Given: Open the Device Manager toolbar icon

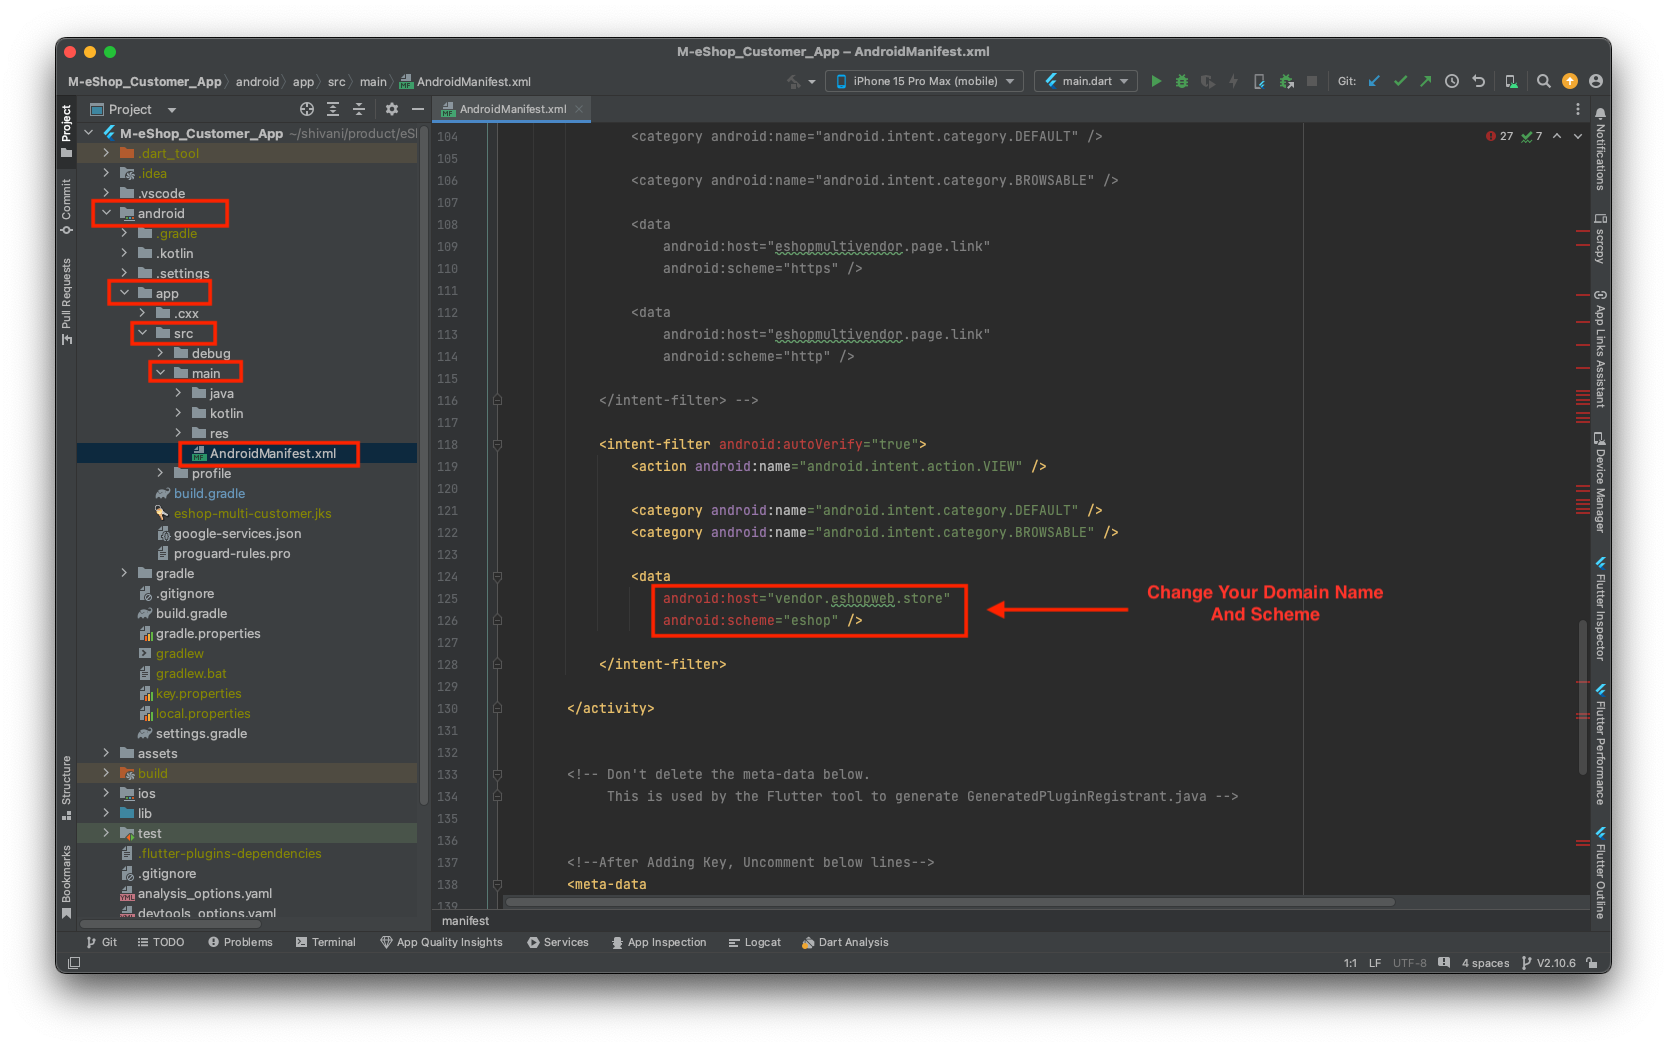Looking at the screenshot, I should pyautogui.click(x=1511, y=81).
